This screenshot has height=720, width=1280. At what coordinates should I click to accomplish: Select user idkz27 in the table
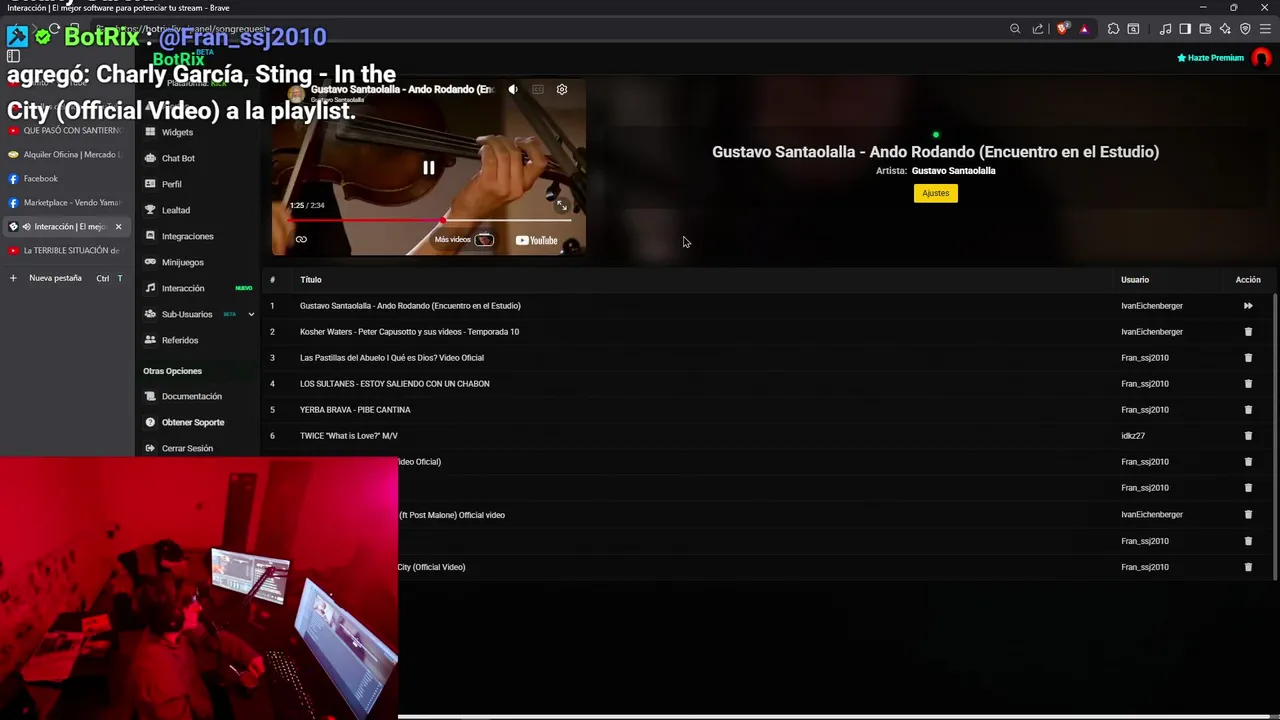pyautogui.click(x=1133, y=436)
